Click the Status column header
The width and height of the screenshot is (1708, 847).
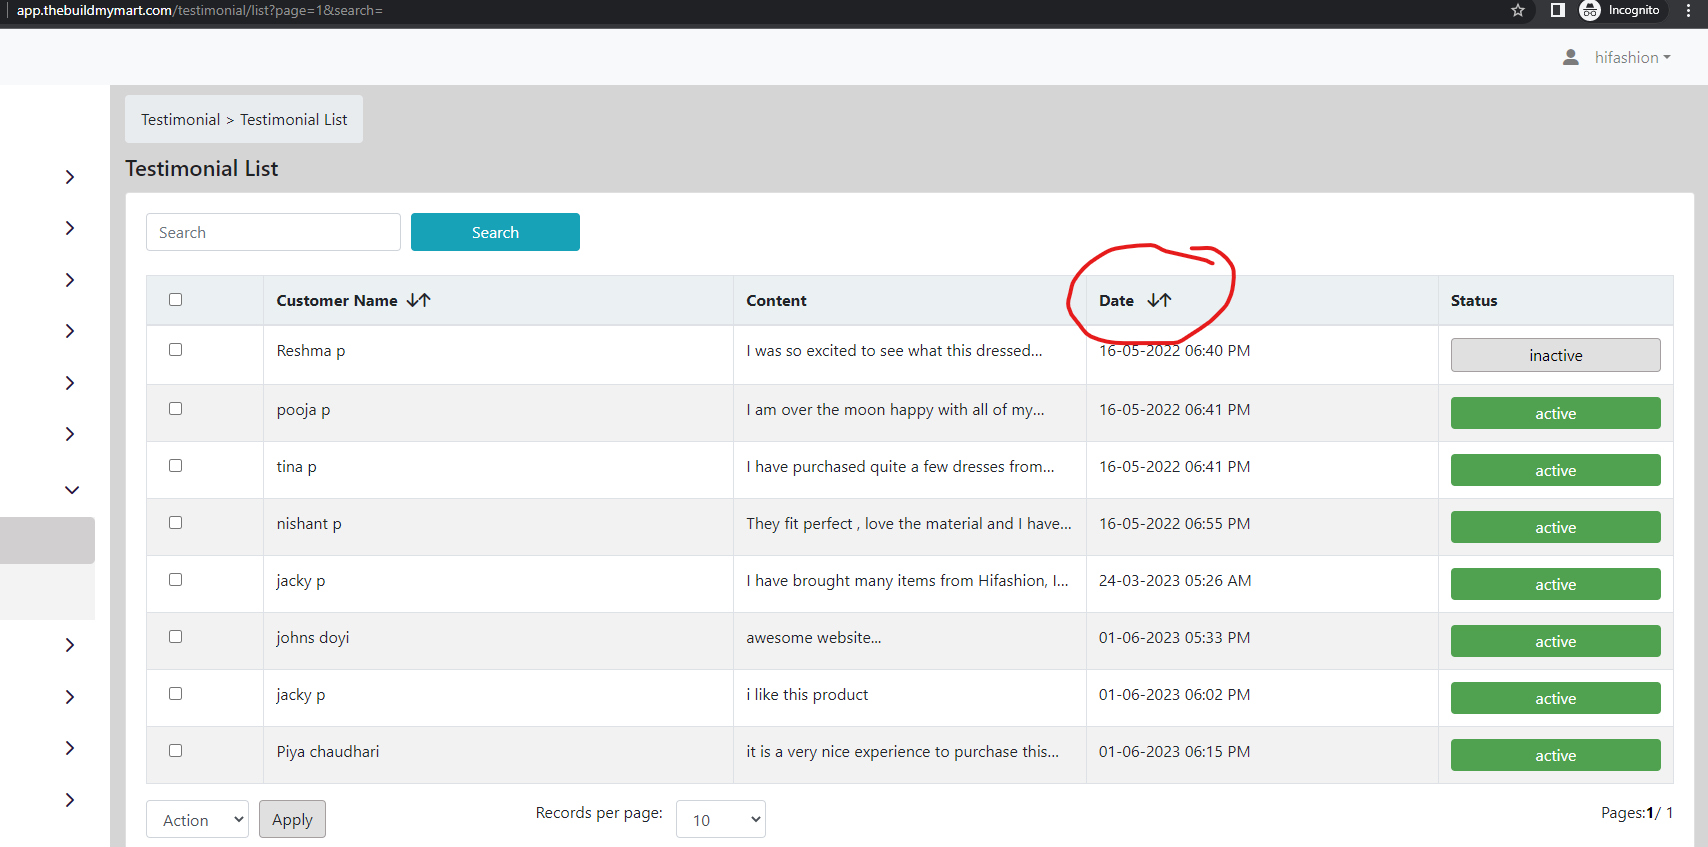pos(1474,300)
